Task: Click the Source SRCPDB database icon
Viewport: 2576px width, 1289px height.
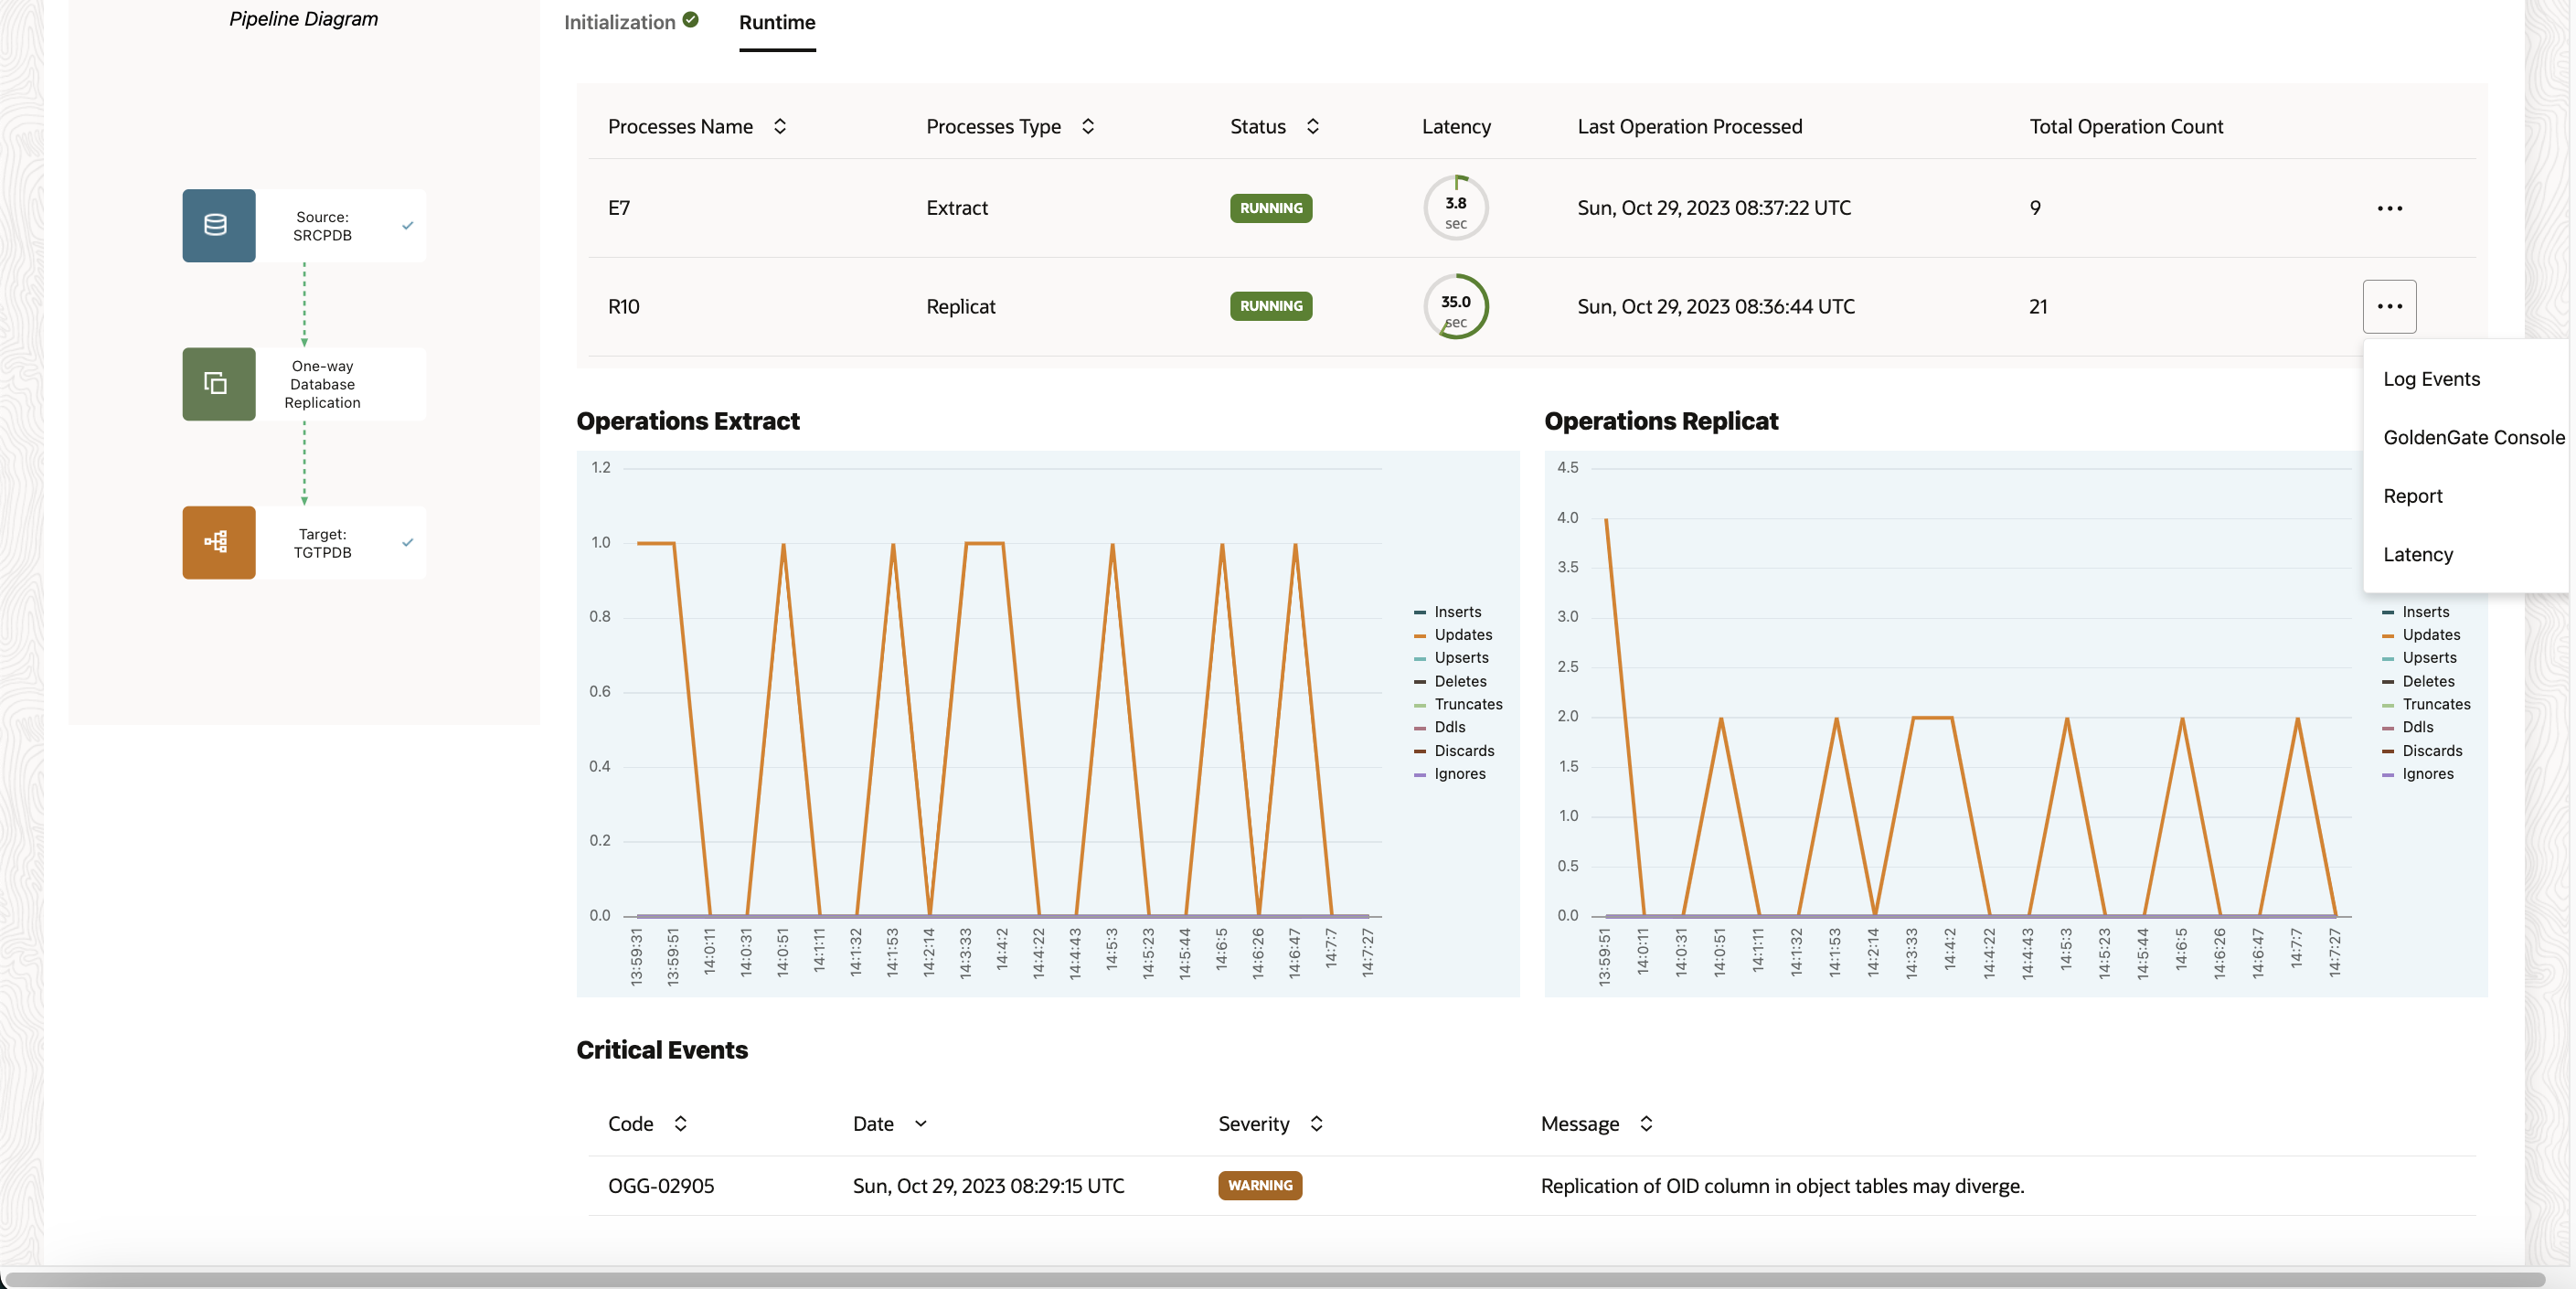Action: click(218, 225)
